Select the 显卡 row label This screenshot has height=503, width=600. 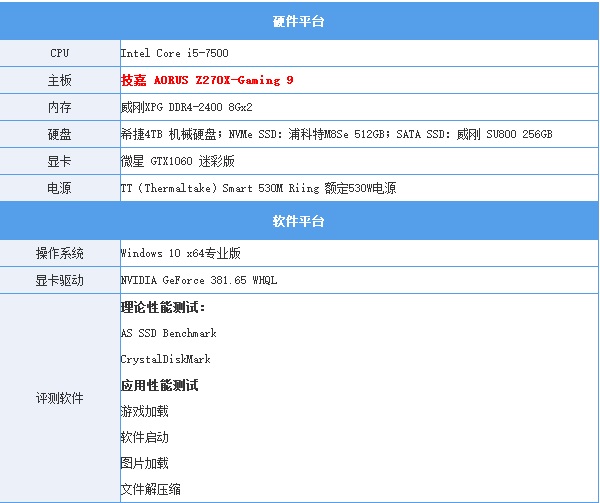point(59,161)
